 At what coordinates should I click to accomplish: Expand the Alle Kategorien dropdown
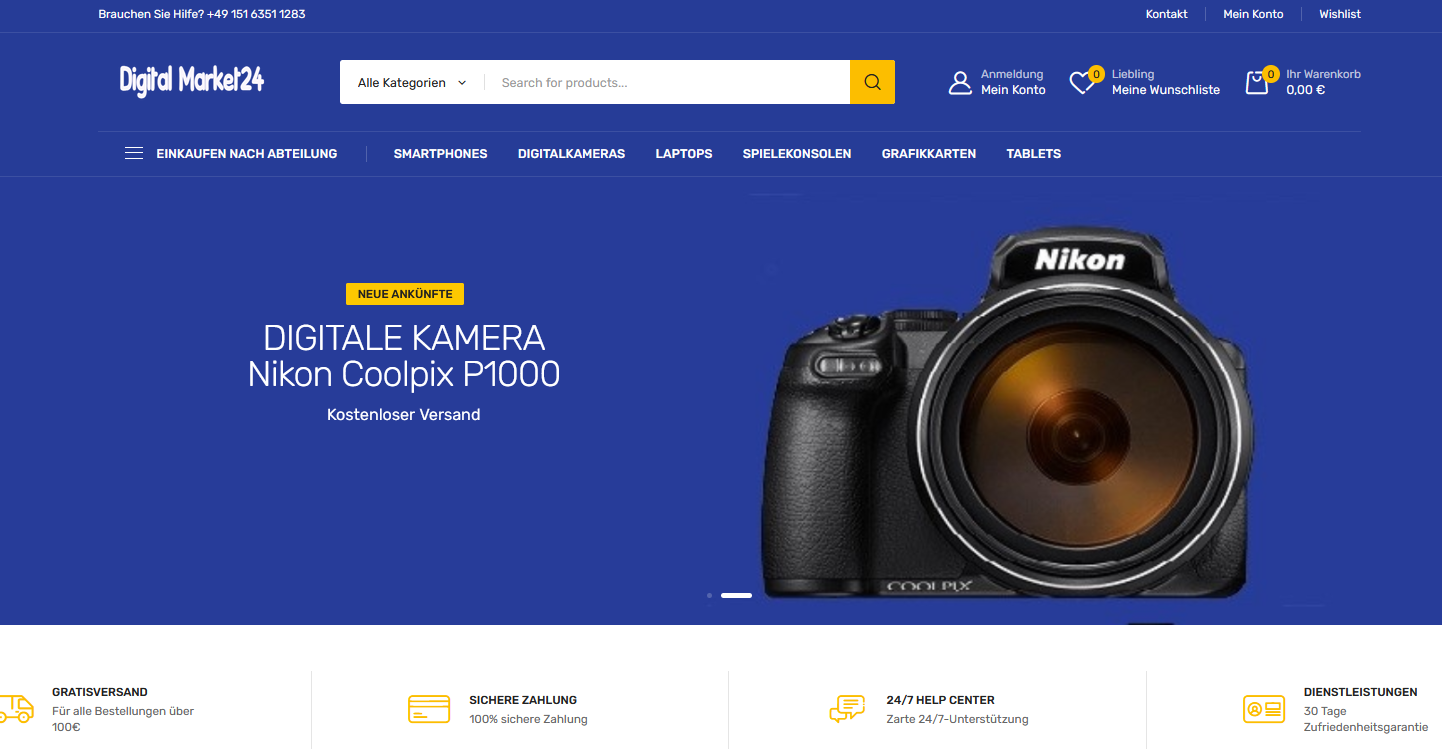click(x=412, y=83)
